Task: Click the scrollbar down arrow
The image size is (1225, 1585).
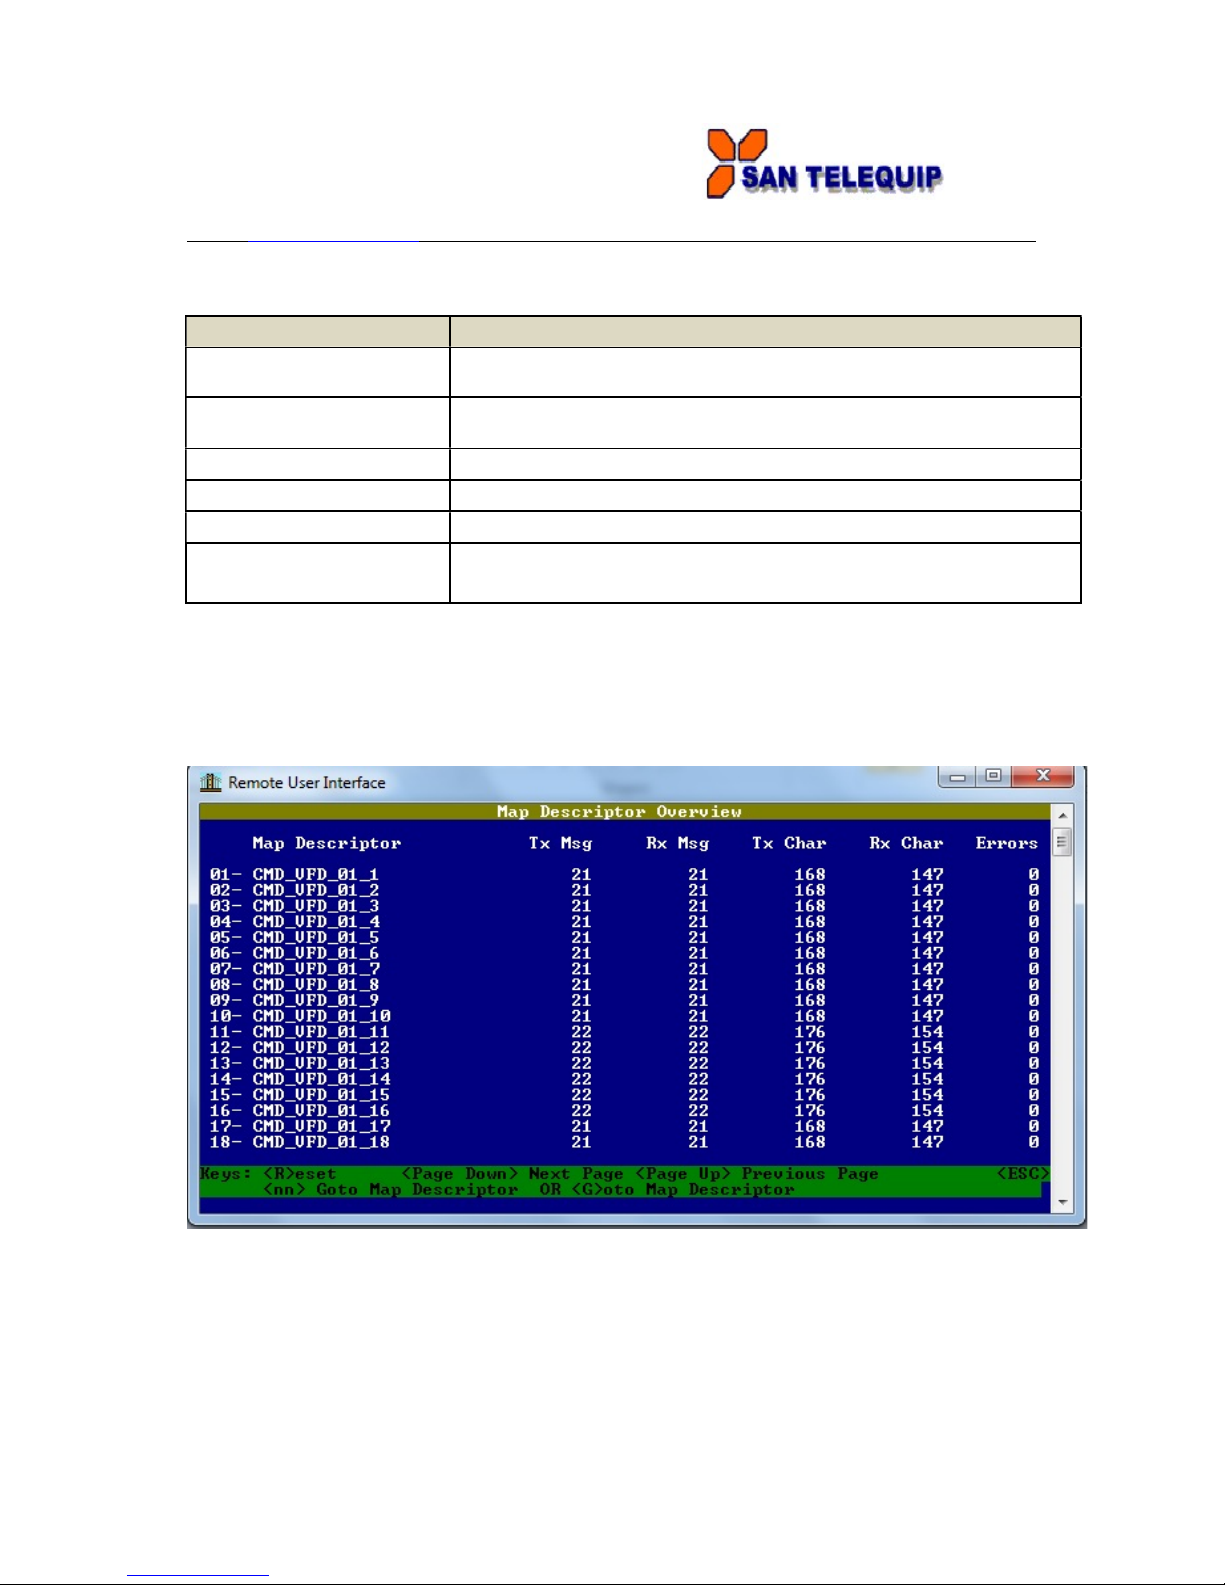Action: click(x=1062, y=1202)
